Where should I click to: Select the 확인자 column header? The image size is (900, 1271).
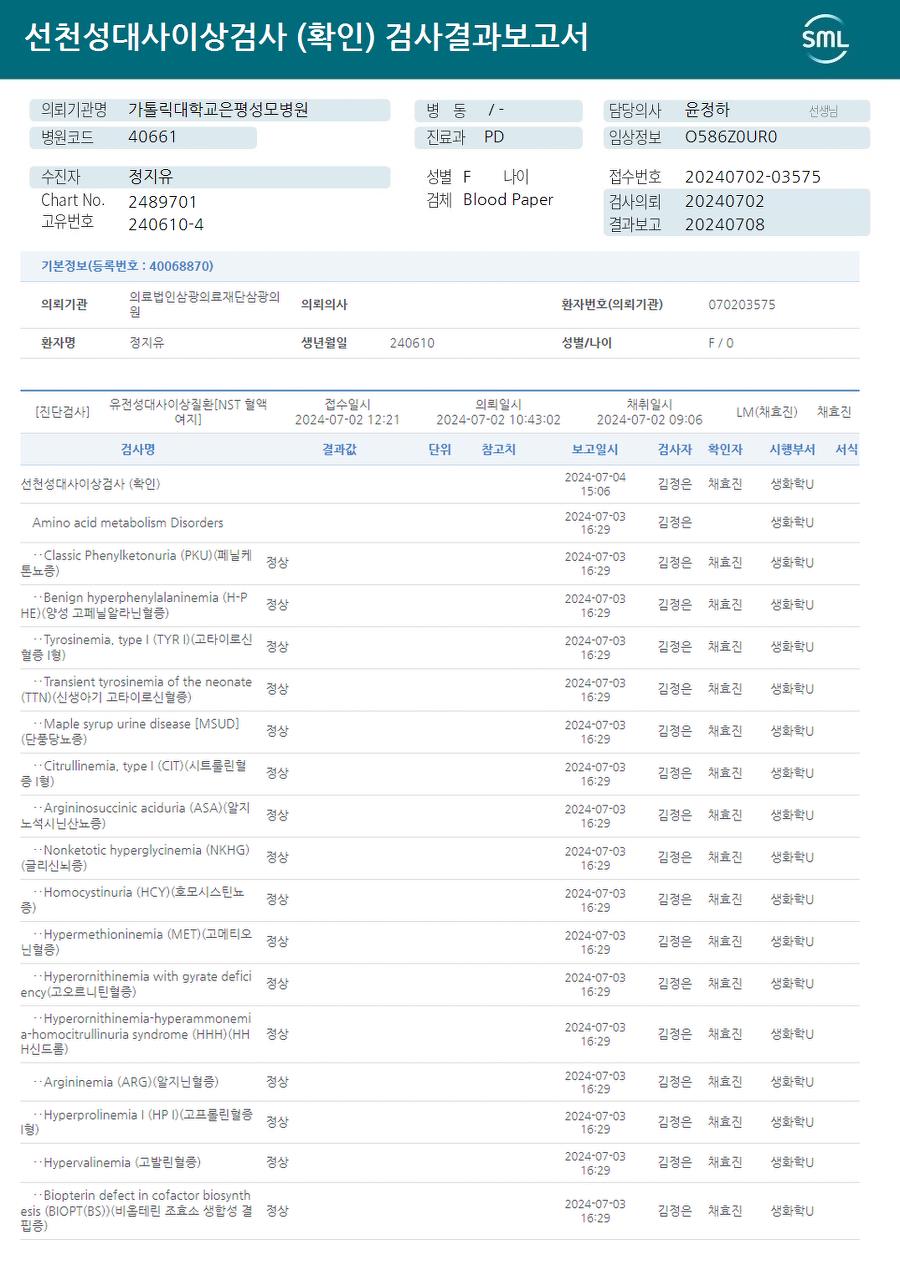(725, 450)
